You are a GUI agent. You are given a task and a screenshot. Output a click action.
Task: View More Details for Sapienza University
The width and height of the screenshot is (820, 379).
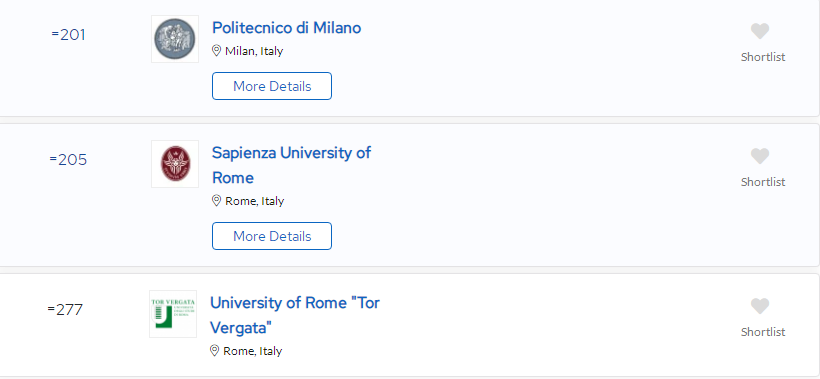coord(272,236)
